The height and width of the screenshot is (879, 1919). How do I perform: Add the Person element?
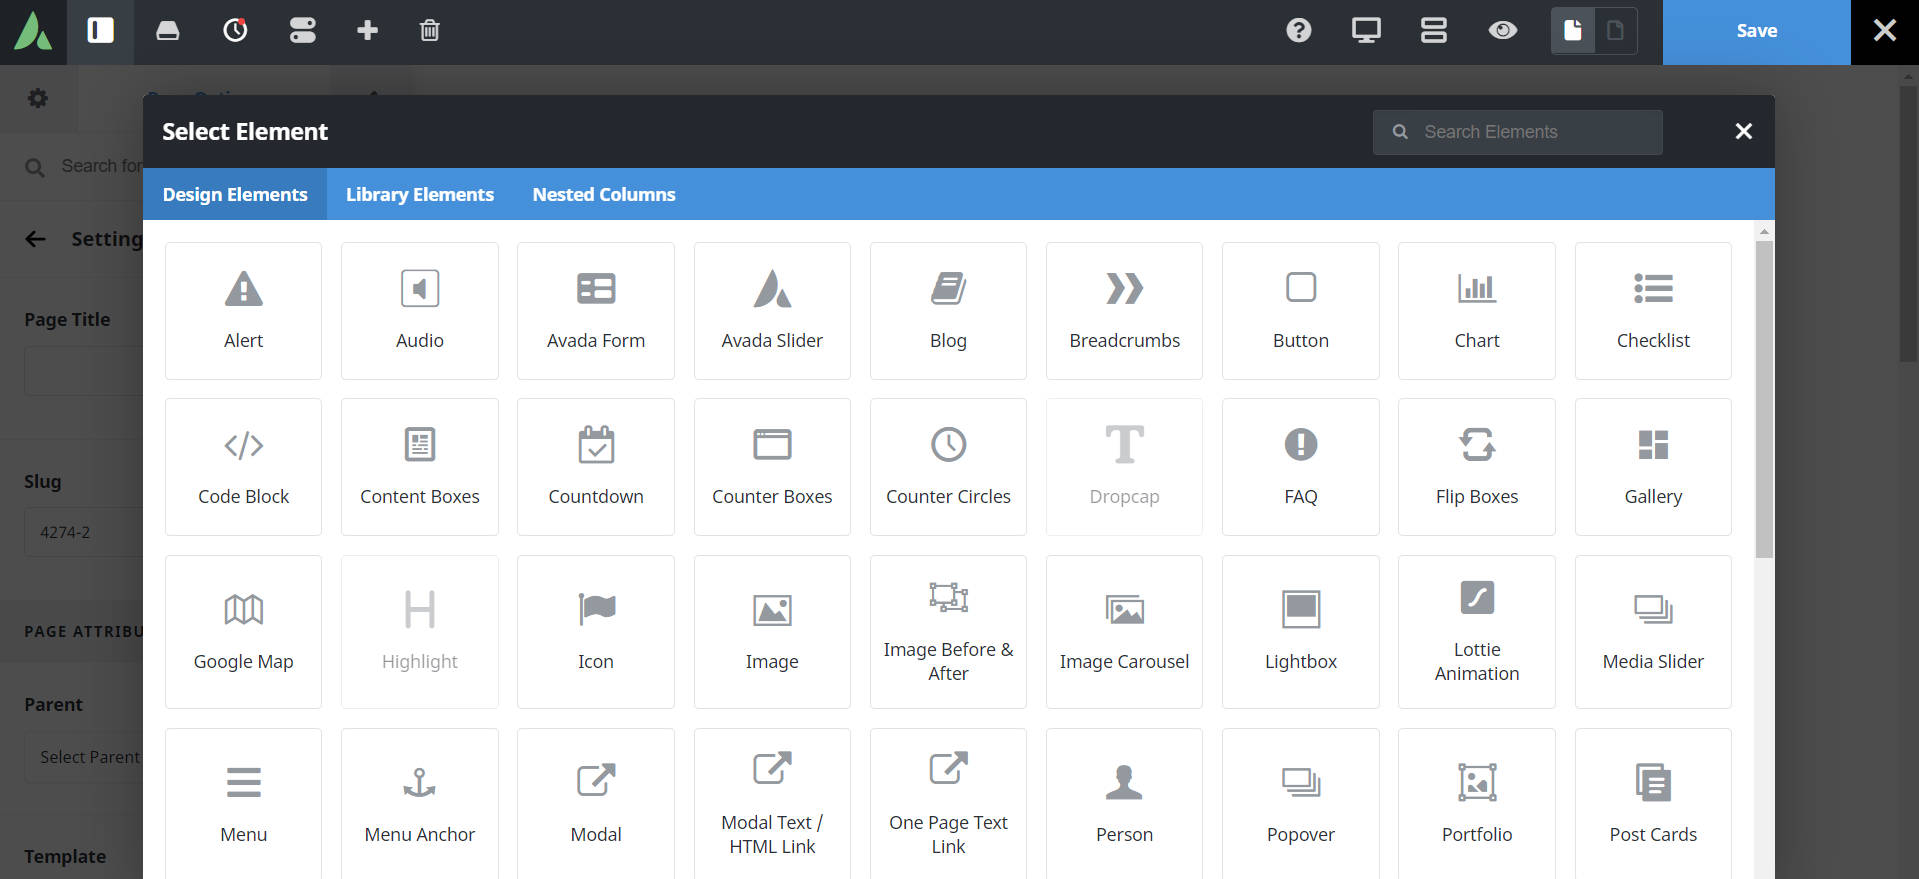pos(1125,804)
